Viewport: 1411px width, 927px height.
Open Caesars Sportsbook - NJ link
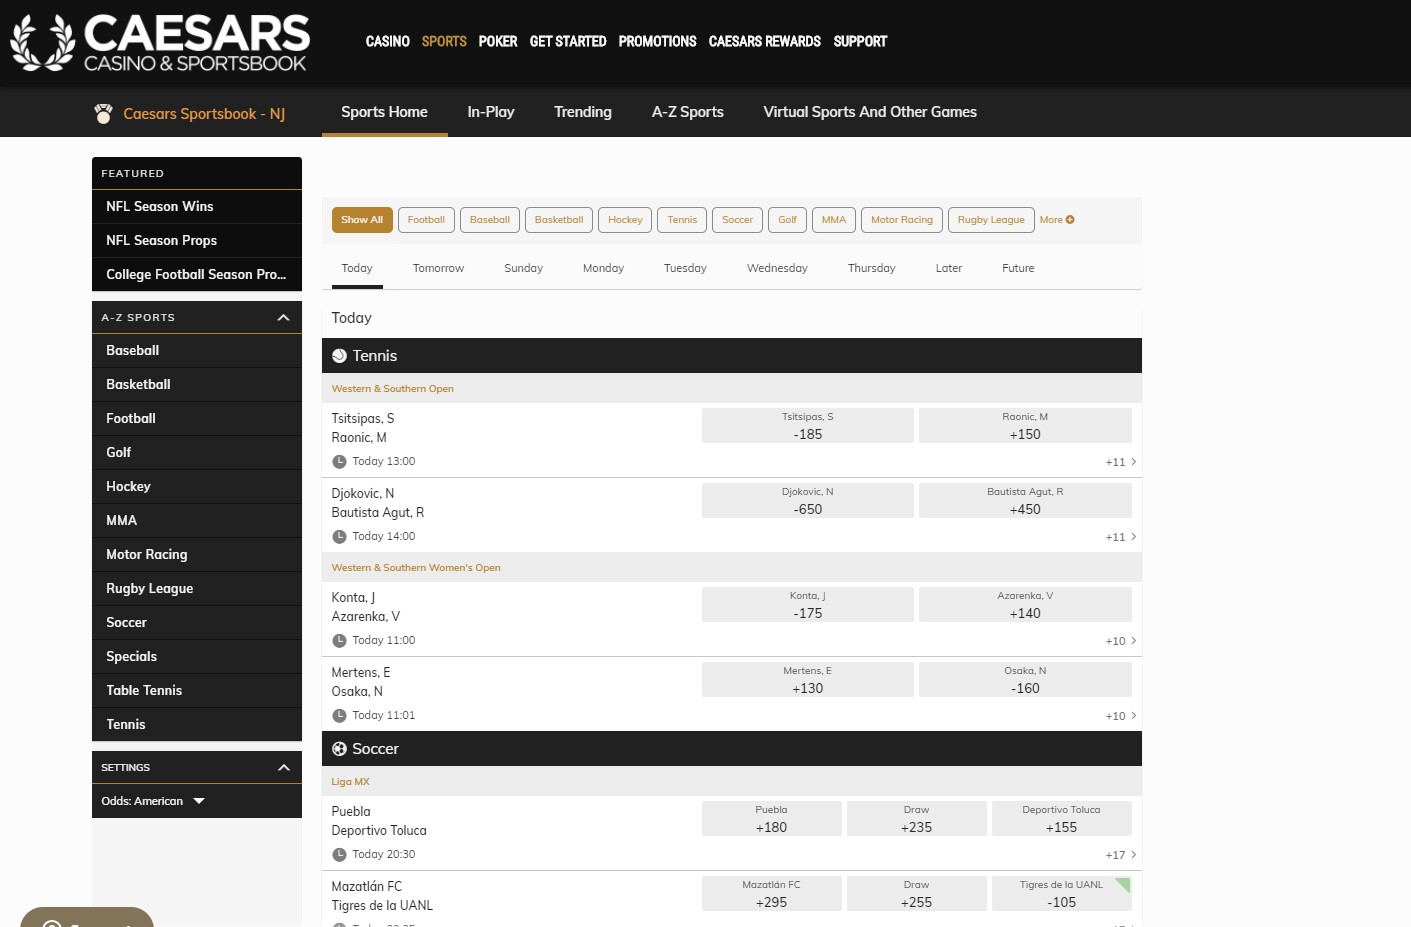[x=204, y=114]
